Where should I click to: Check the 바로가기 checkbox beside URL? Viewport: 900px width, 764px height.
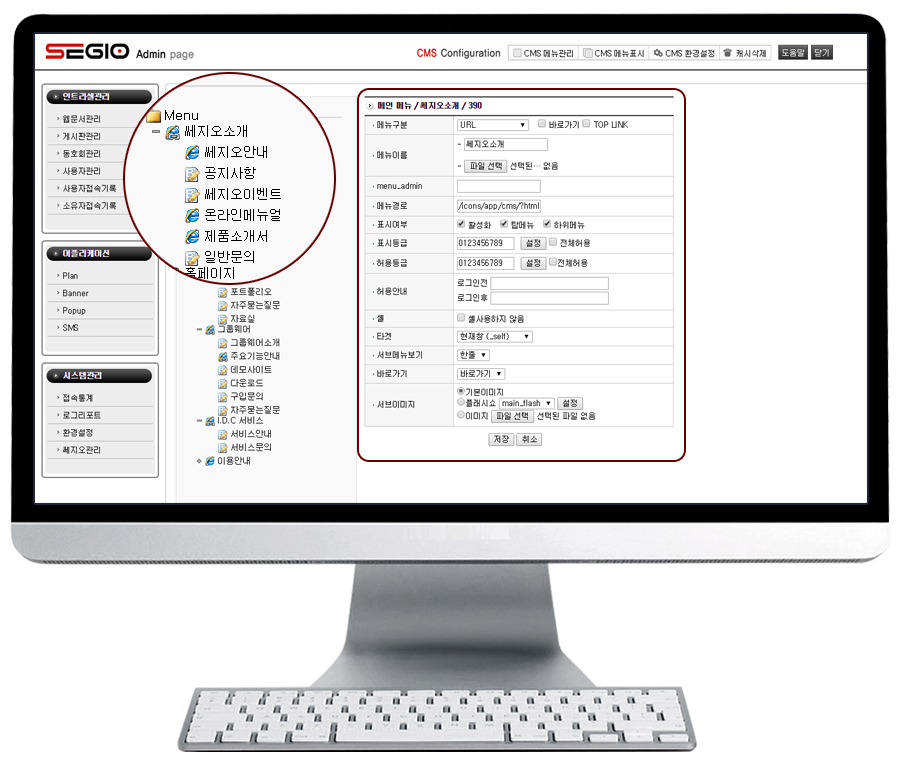click(542, 123)
